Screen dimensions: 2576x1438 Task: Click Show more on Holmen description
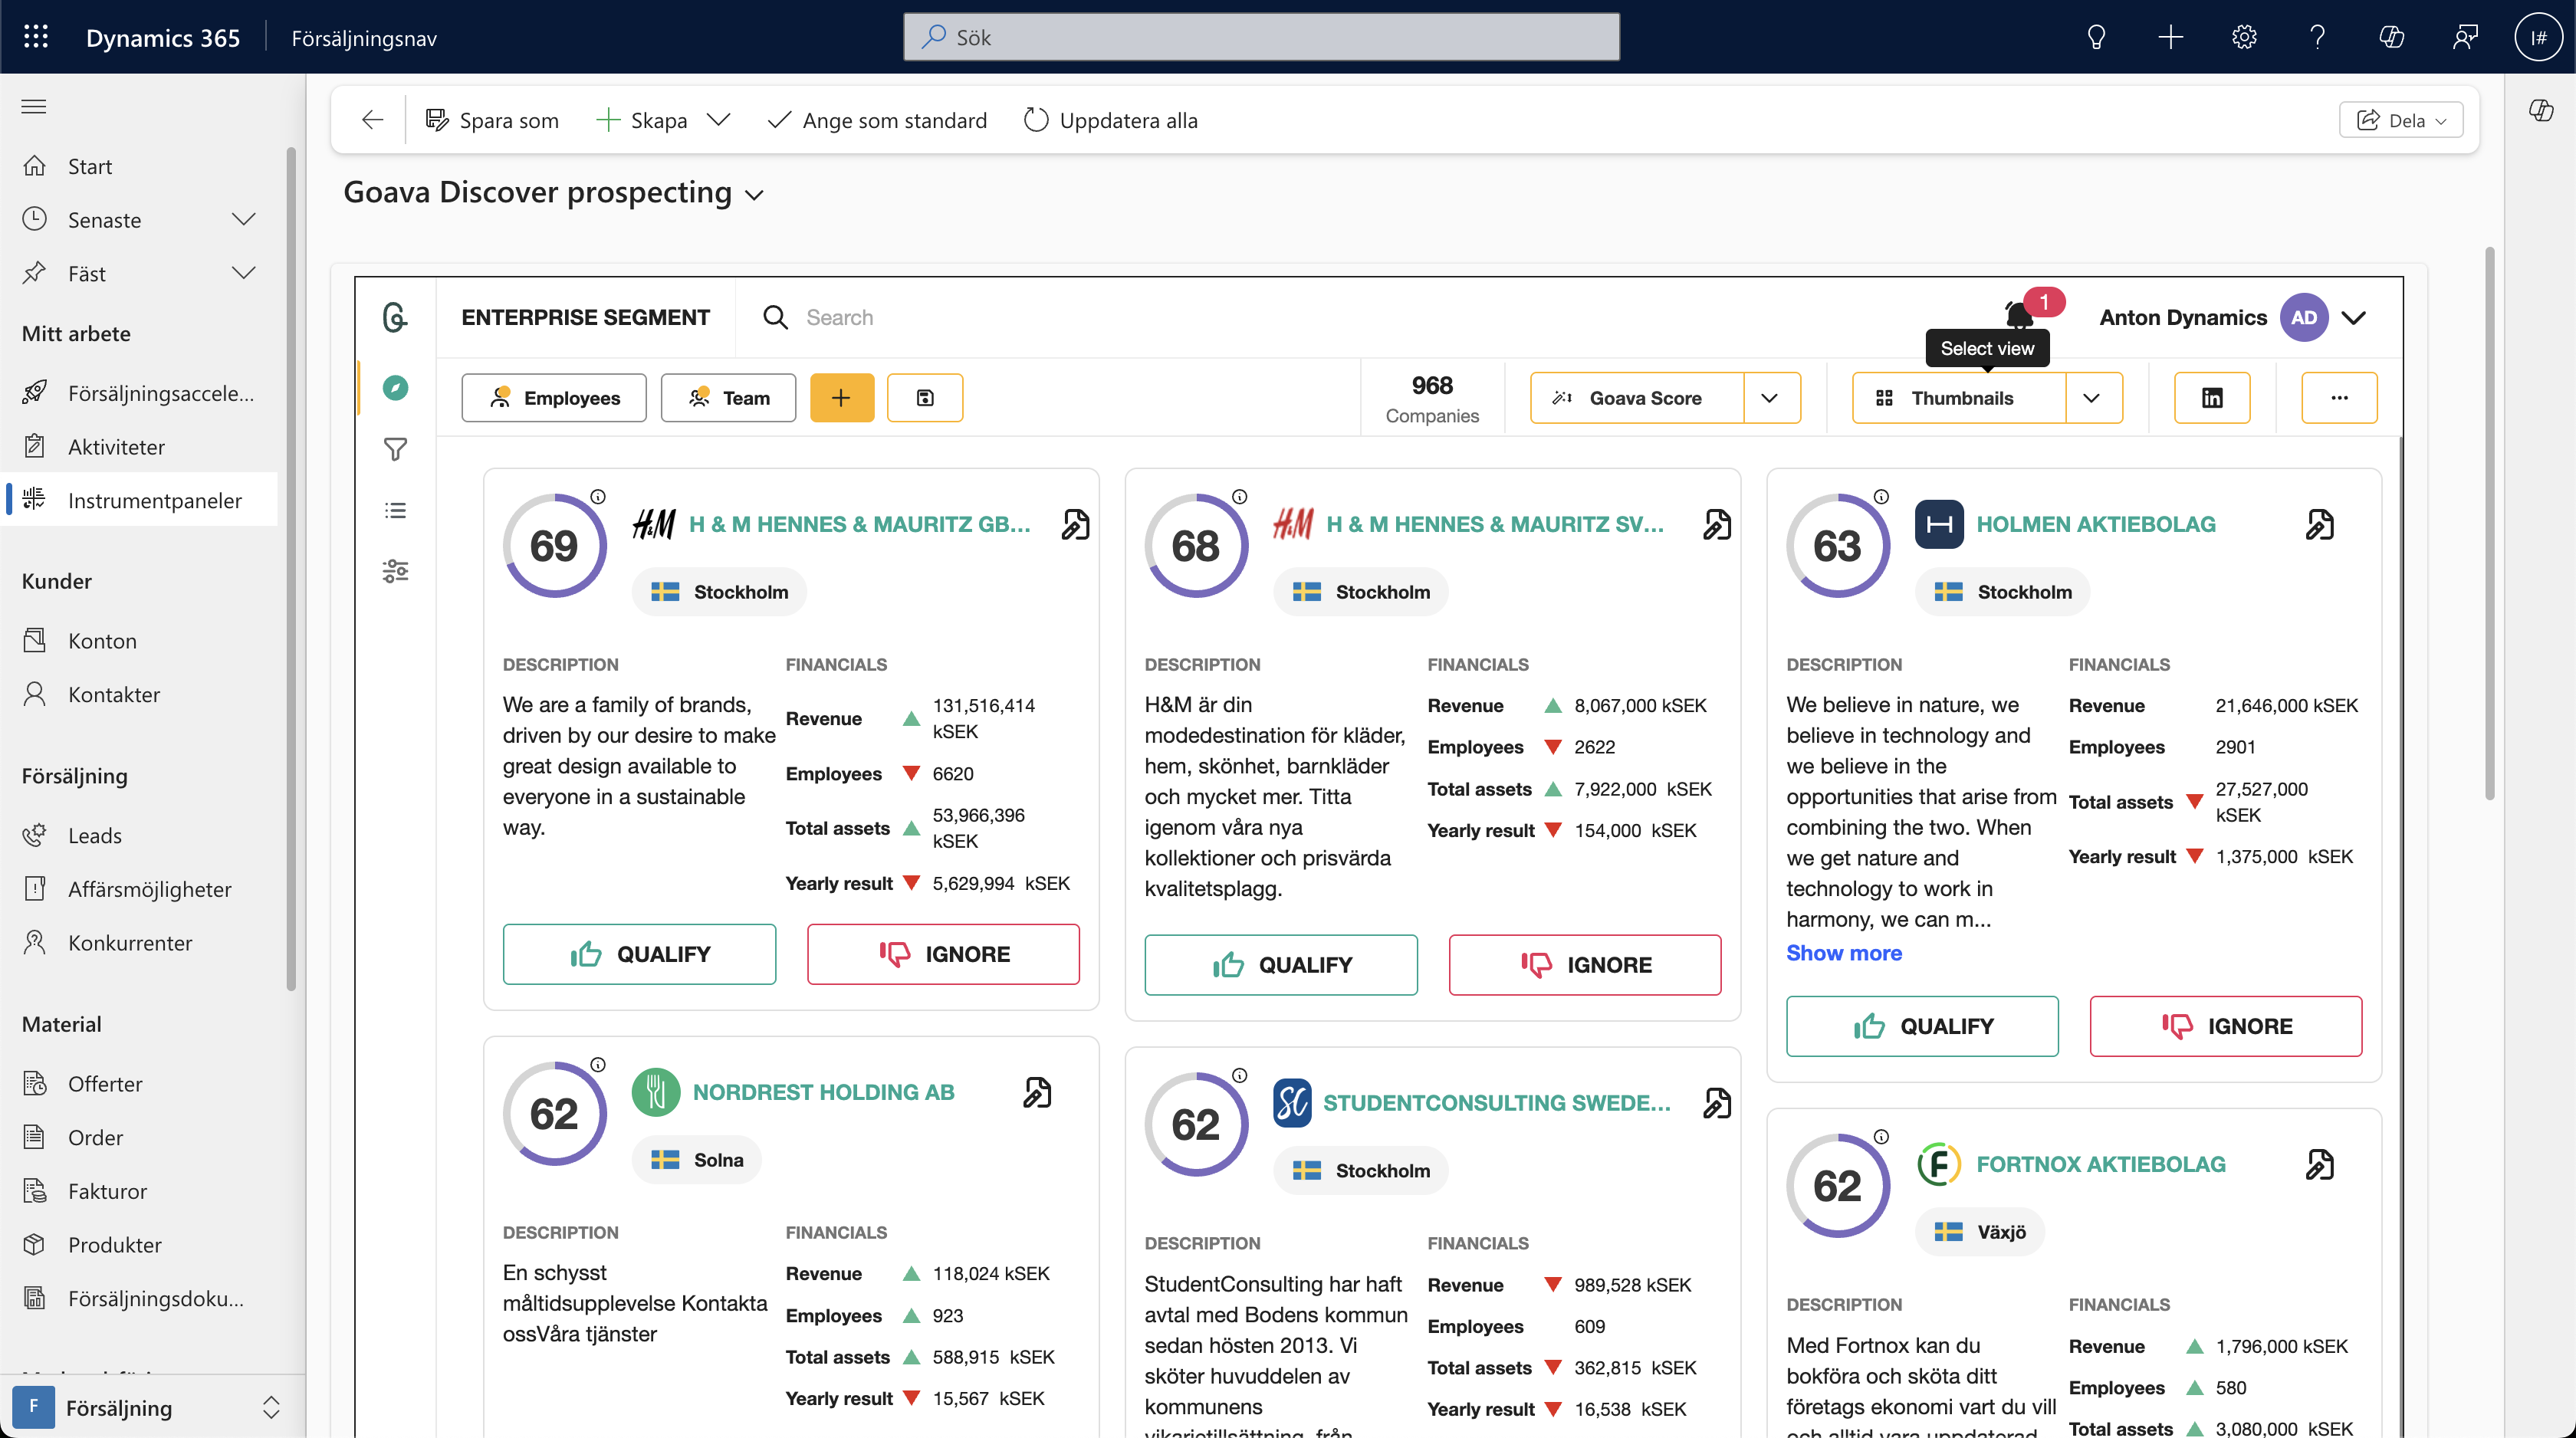(1844, 953)
